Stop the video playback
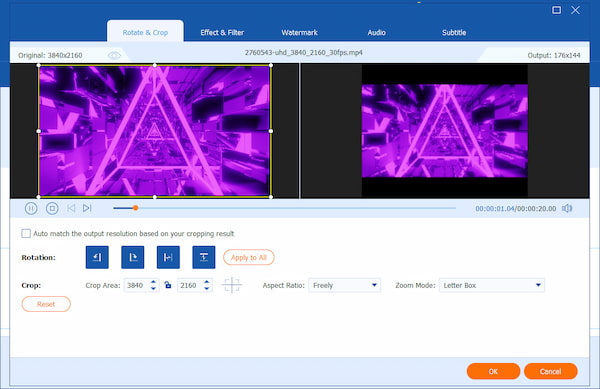Viewport: 600px width, 389px height. point(52,208)
